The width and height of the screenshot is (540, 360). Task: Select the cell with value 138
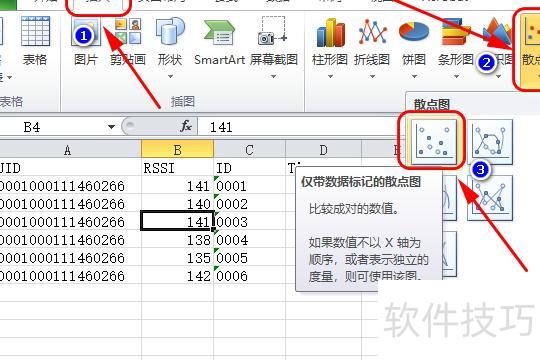(177, 239)
